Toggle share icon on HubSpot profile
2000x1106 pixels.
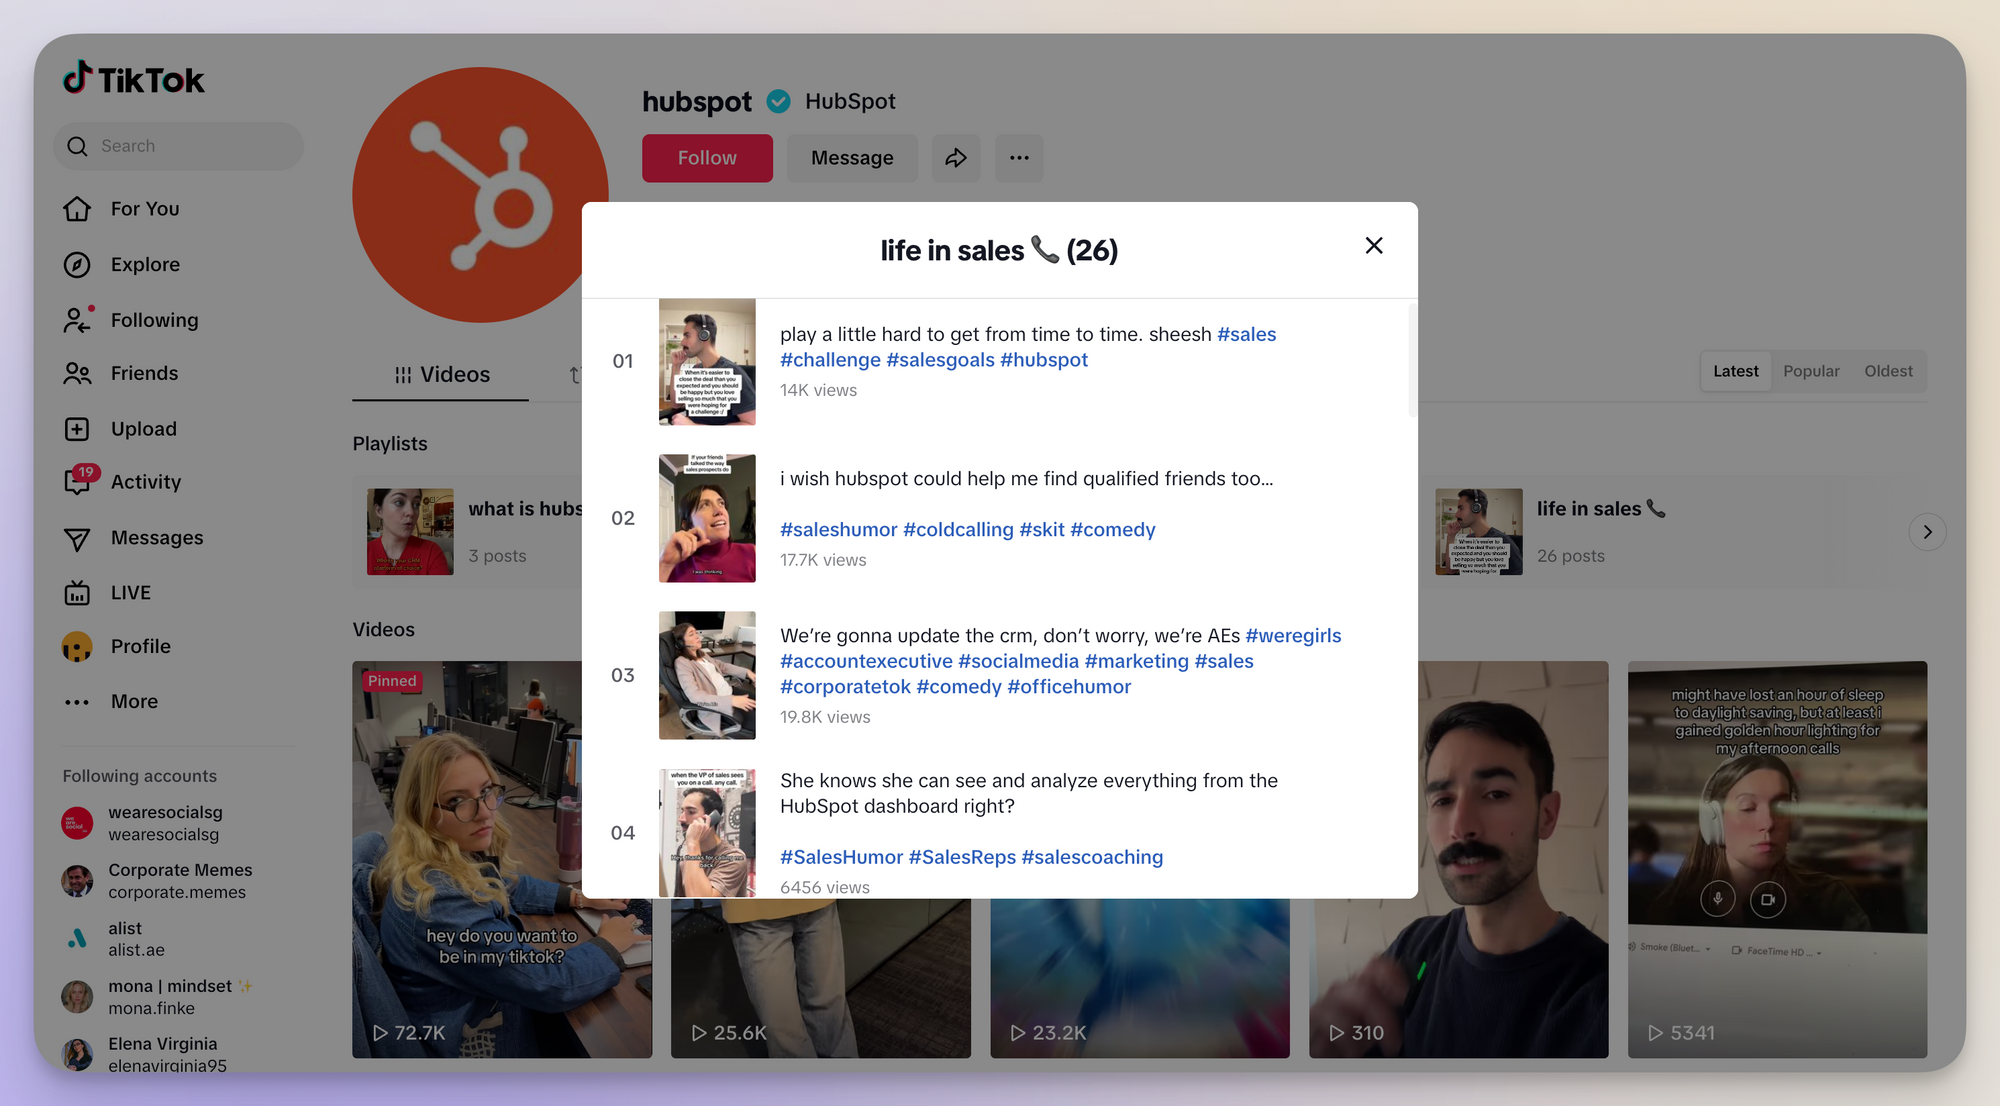956,157
